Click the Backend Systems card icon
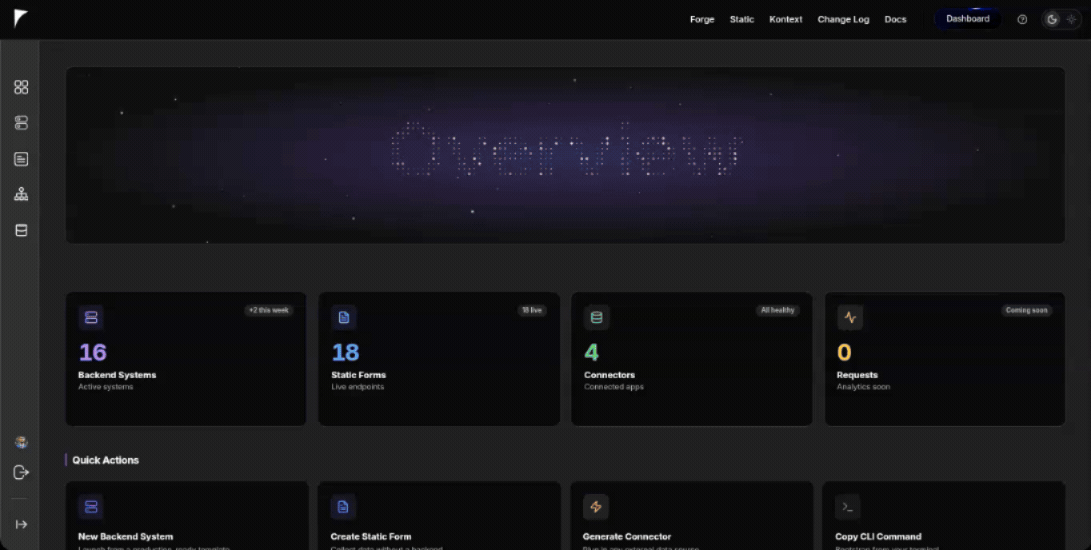1091x550 pixels. tap(91, 317)
